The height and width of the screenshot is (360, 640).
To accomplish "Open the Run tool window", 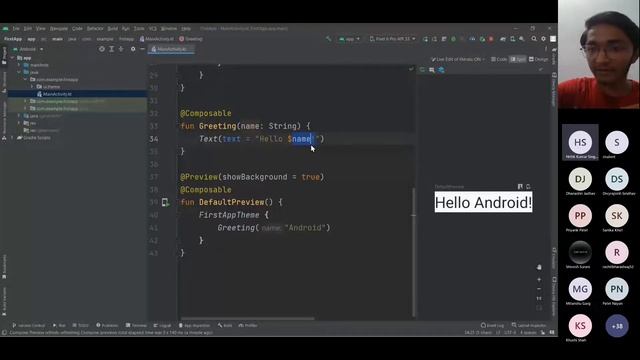I will pyautogui.click(x=59, y=325).
